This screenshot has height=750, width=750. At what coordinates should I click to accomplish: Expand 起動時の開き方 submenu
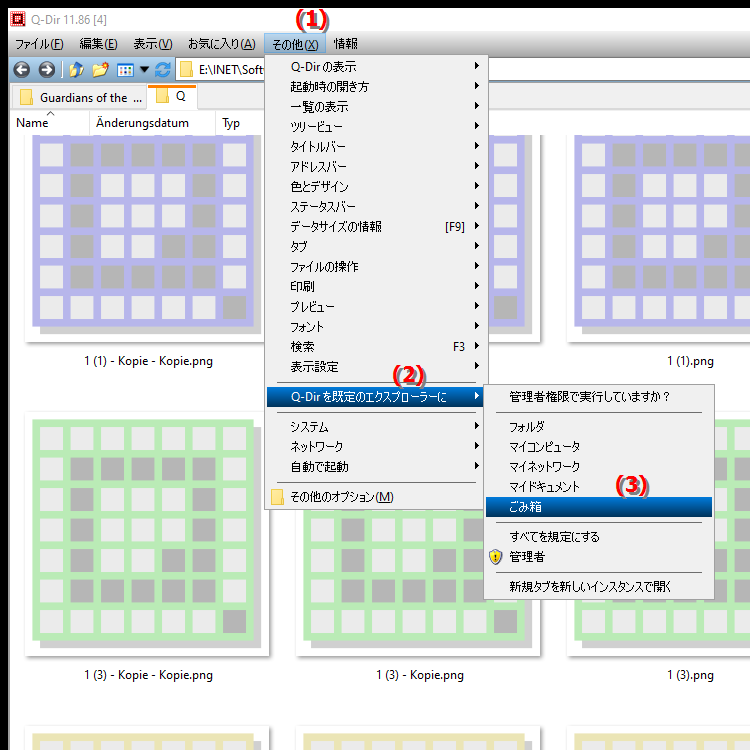coord(377,87)
